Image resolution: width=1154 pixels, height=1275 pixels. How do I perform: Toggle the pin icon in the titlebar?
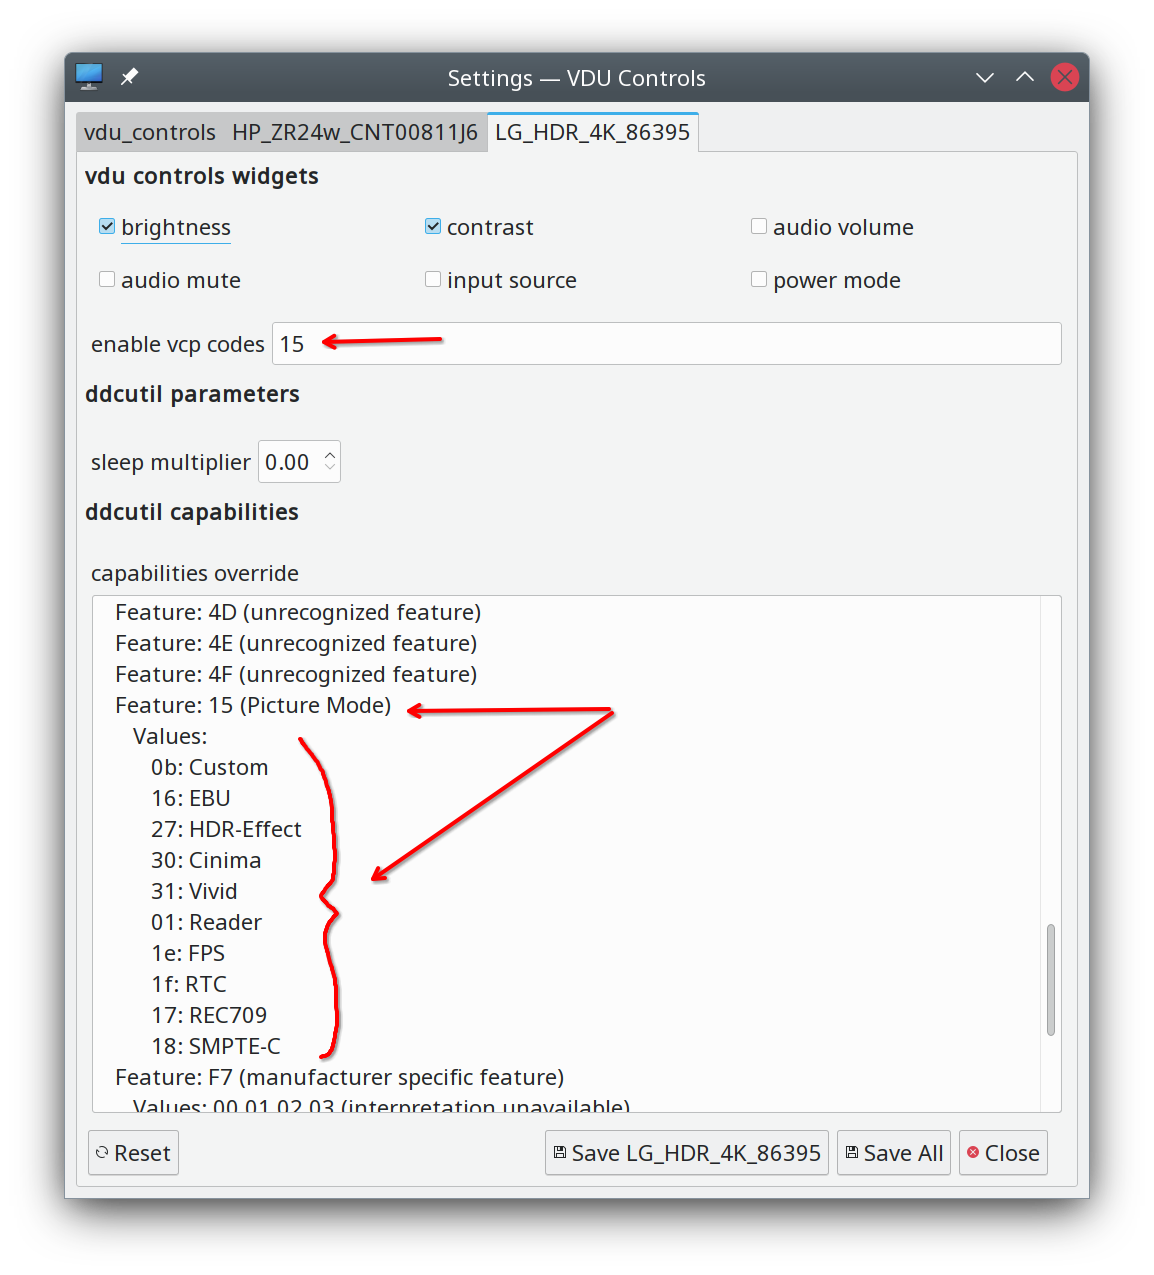(x=129, y=76)
